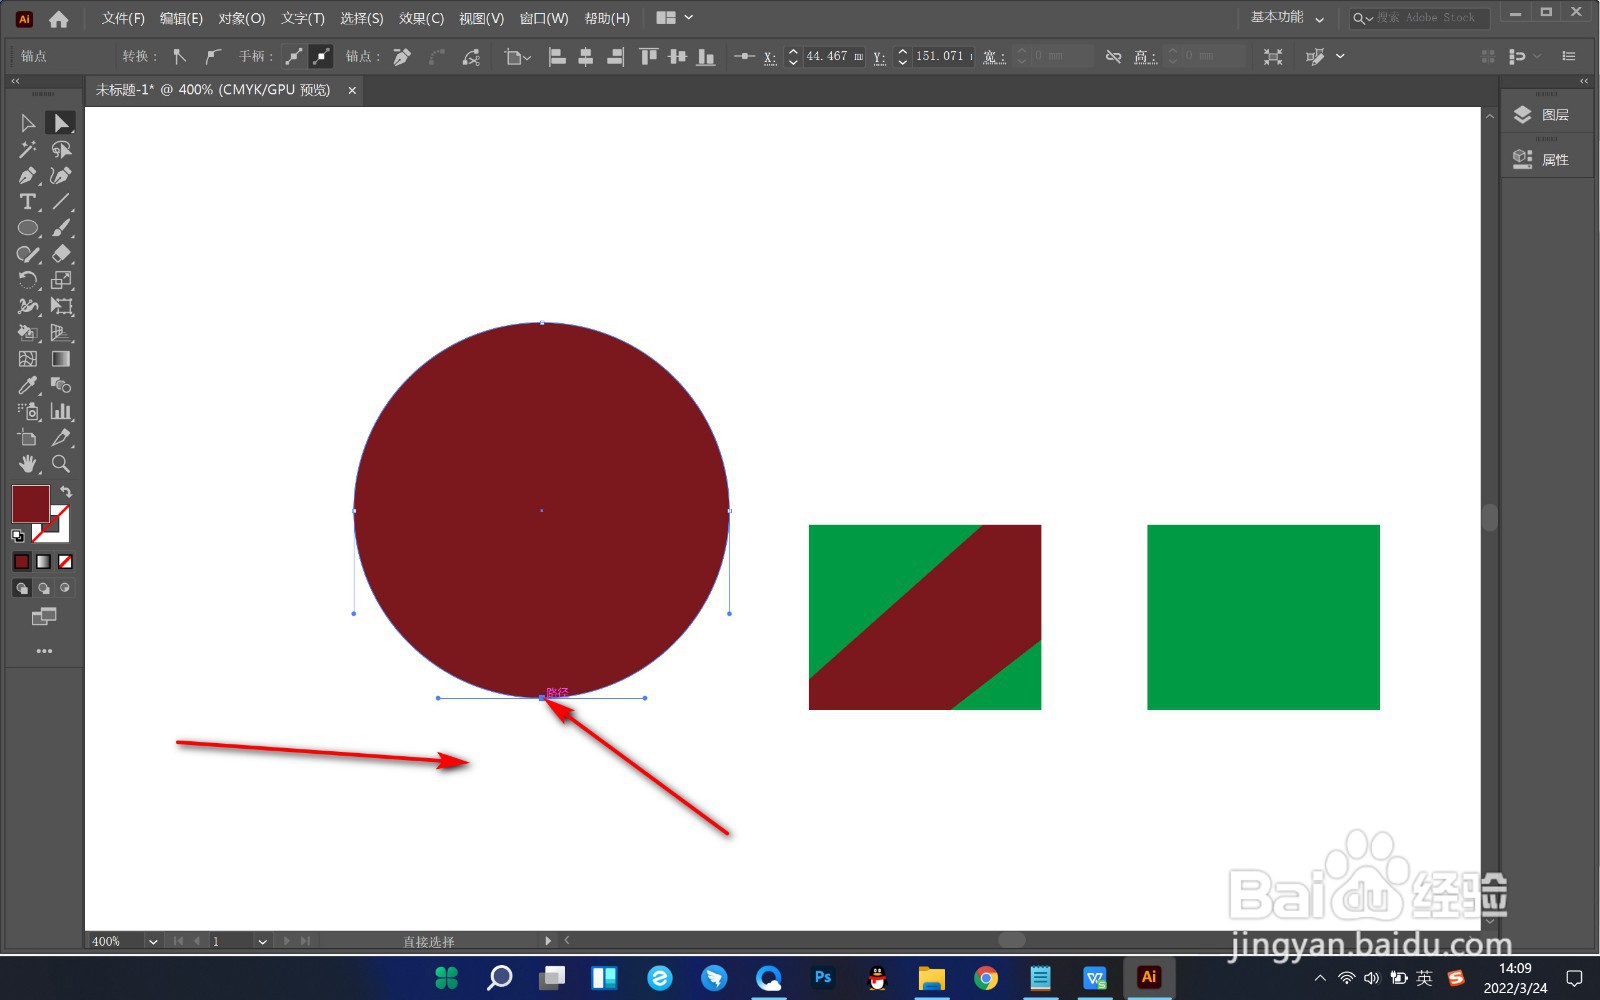Viewport: 1600px width, 1000px height.
Task: Select the Eyedropper tool
Action: tap(28, 385)
